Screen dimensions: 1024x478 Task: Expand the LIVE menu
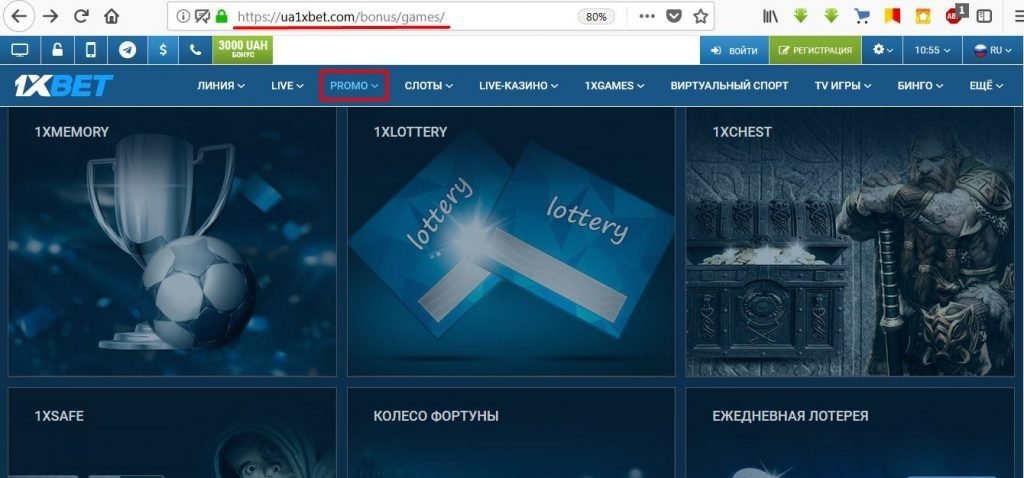pos(287,86)
